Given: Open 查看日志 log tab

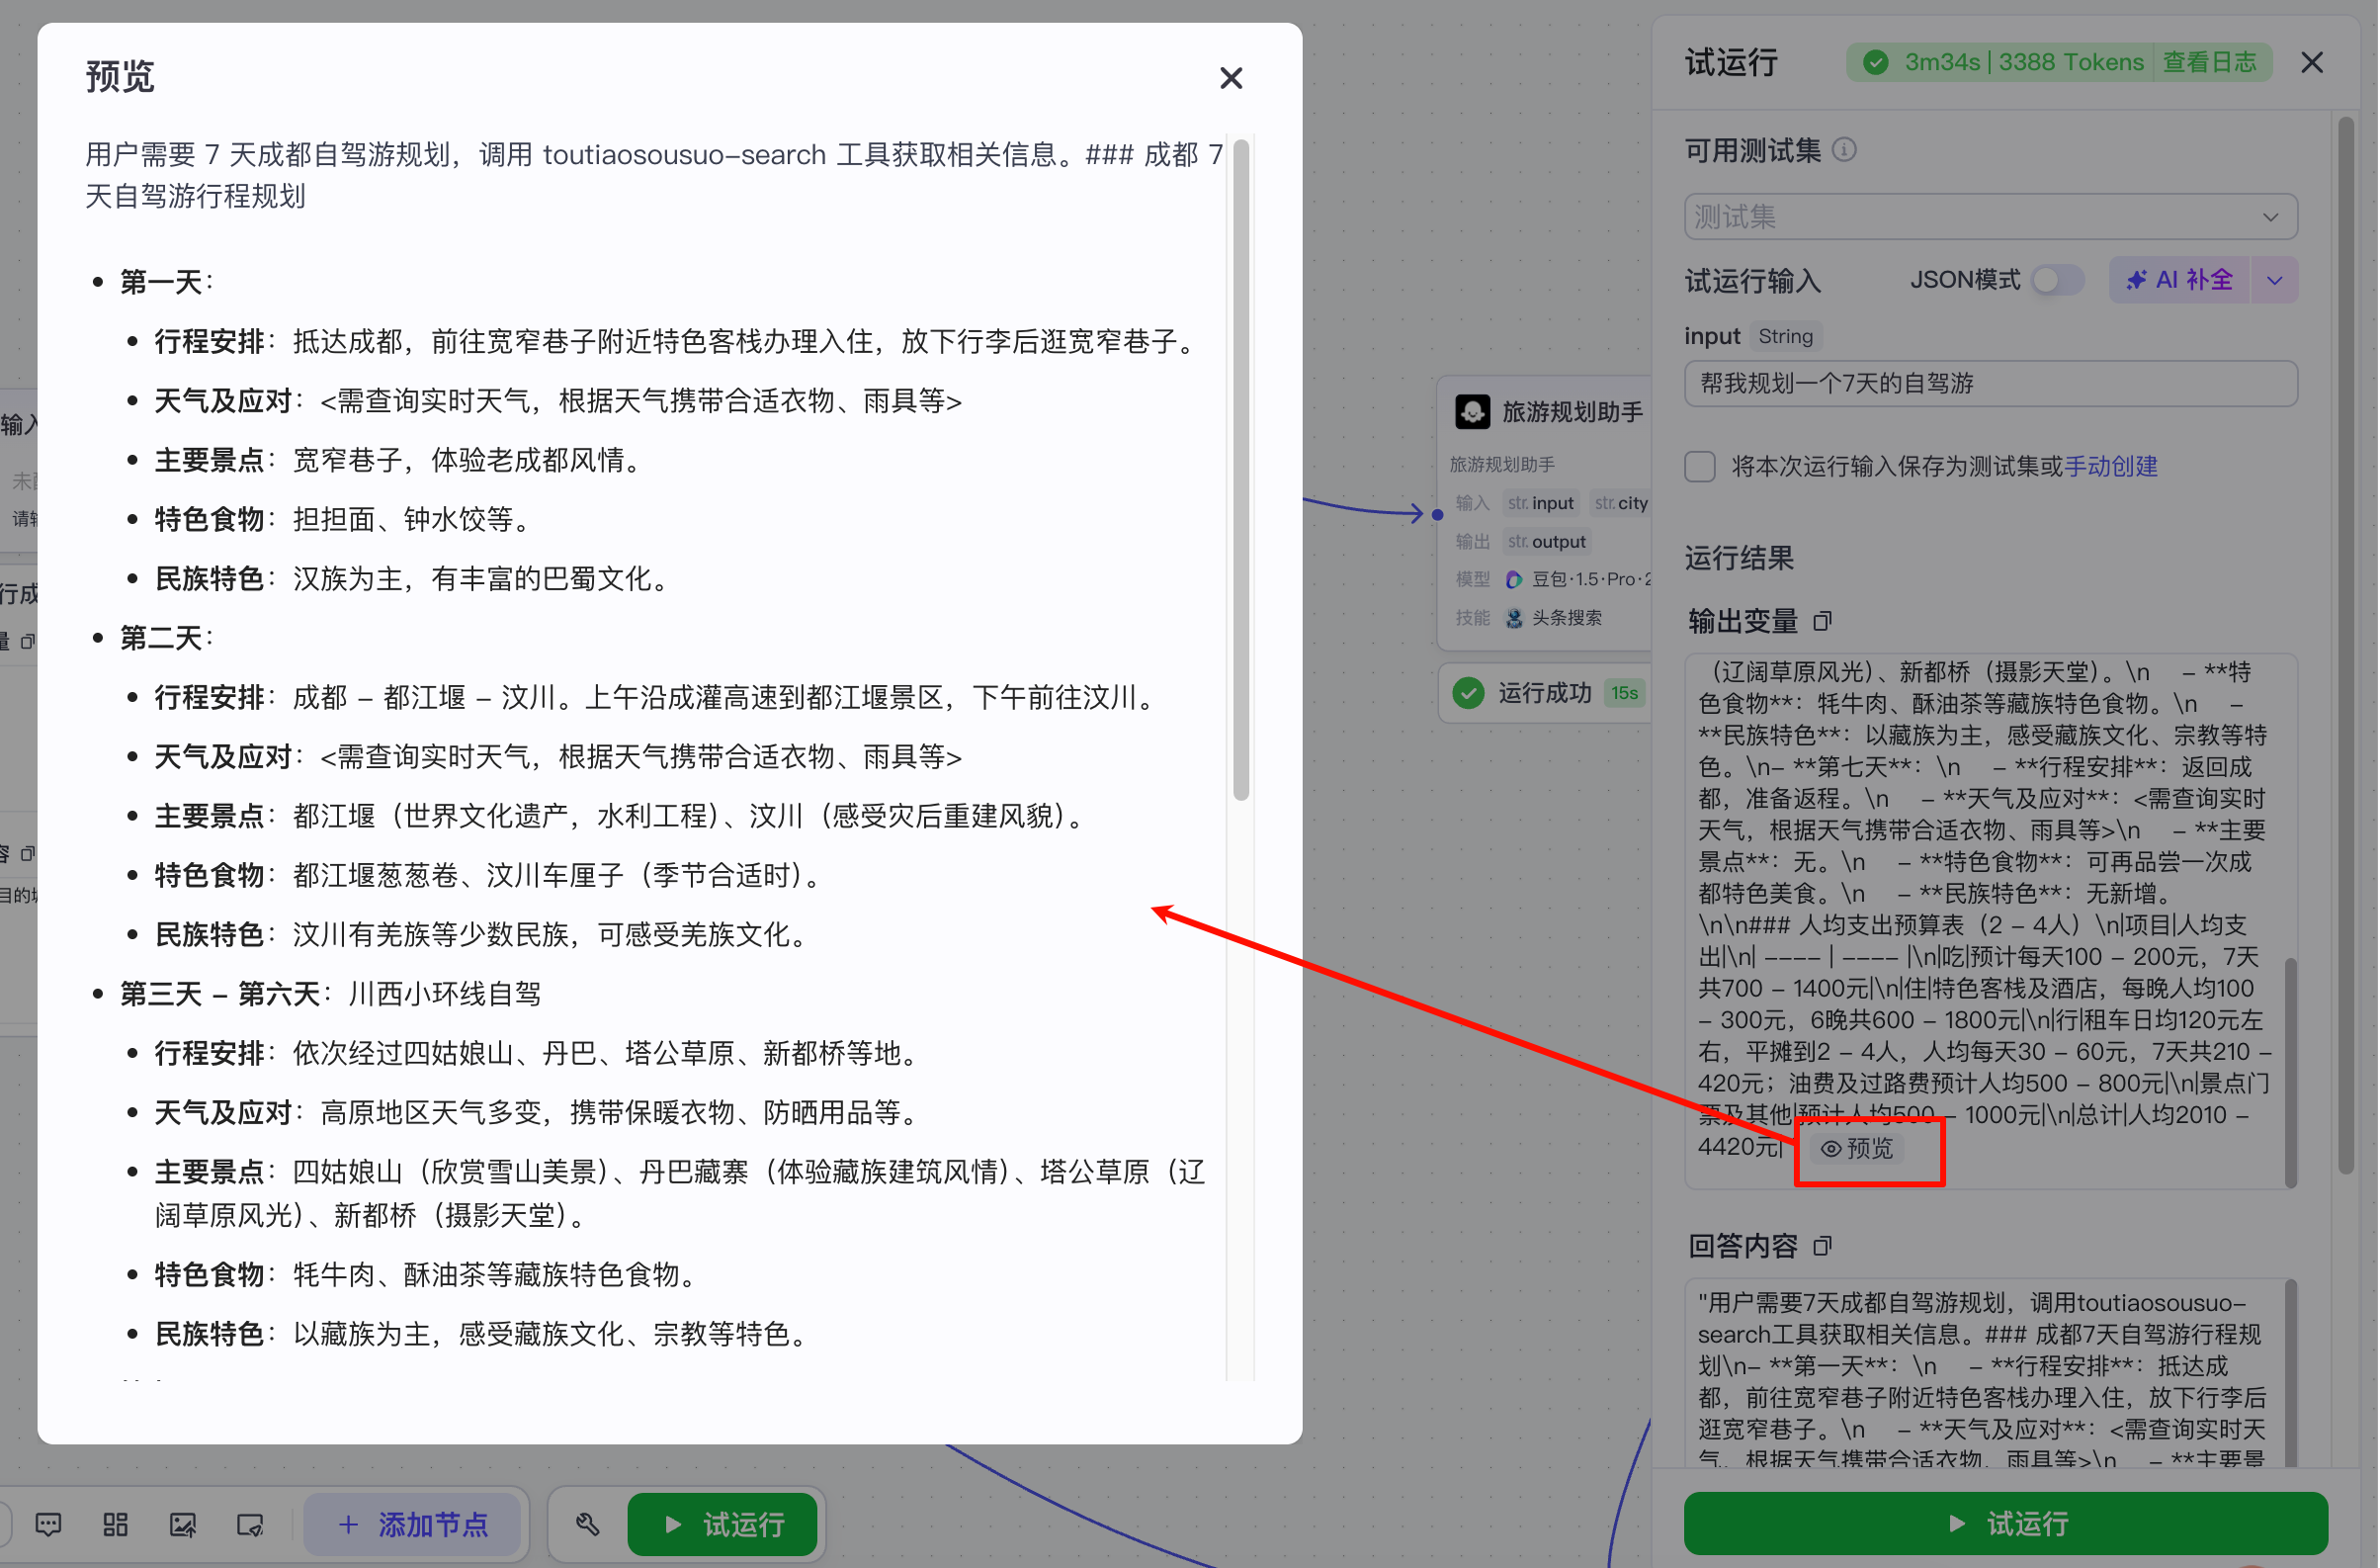Looking at the screenshot, I should point(2209,62).
